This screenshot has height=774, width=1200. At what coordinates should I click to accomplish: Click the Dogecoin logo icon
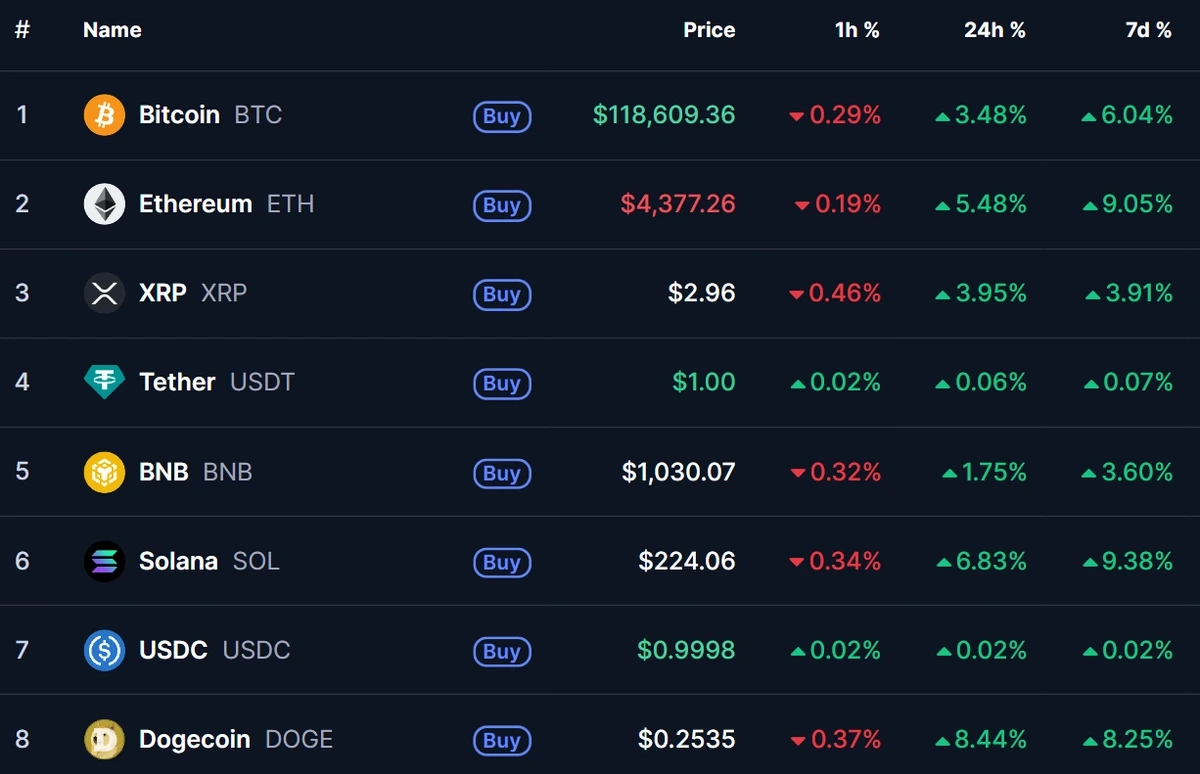pos(104,739)
